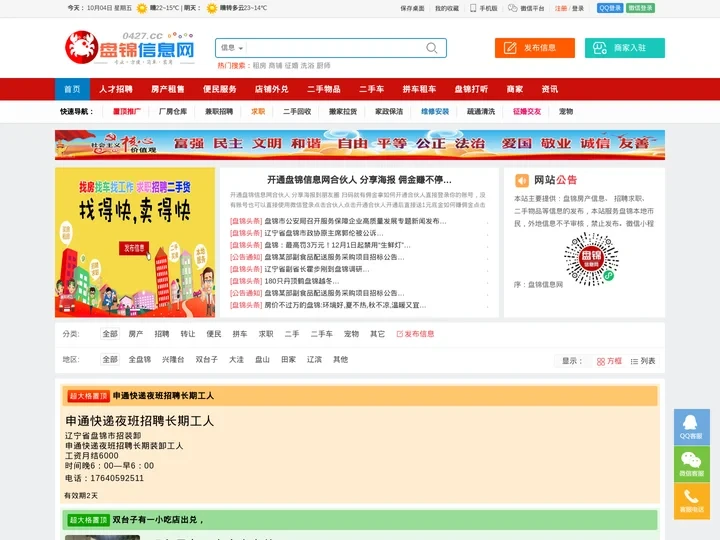
Task: Filter category by 宠物
Action: 351,334
